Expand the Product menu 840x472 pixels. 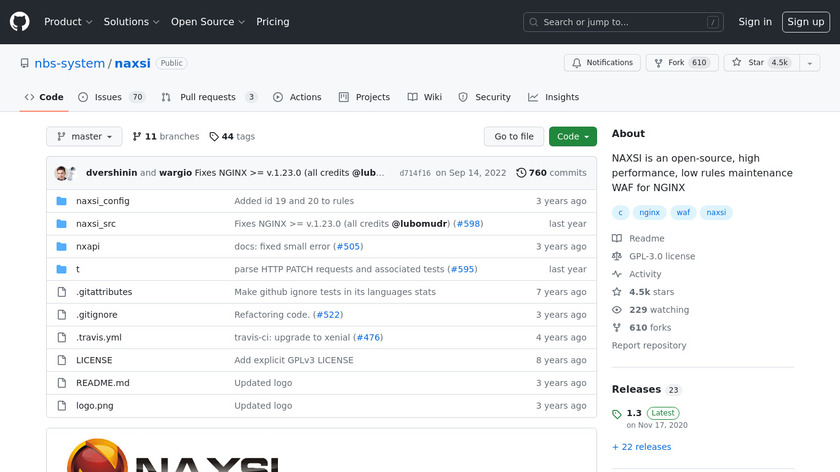point(68,22)
